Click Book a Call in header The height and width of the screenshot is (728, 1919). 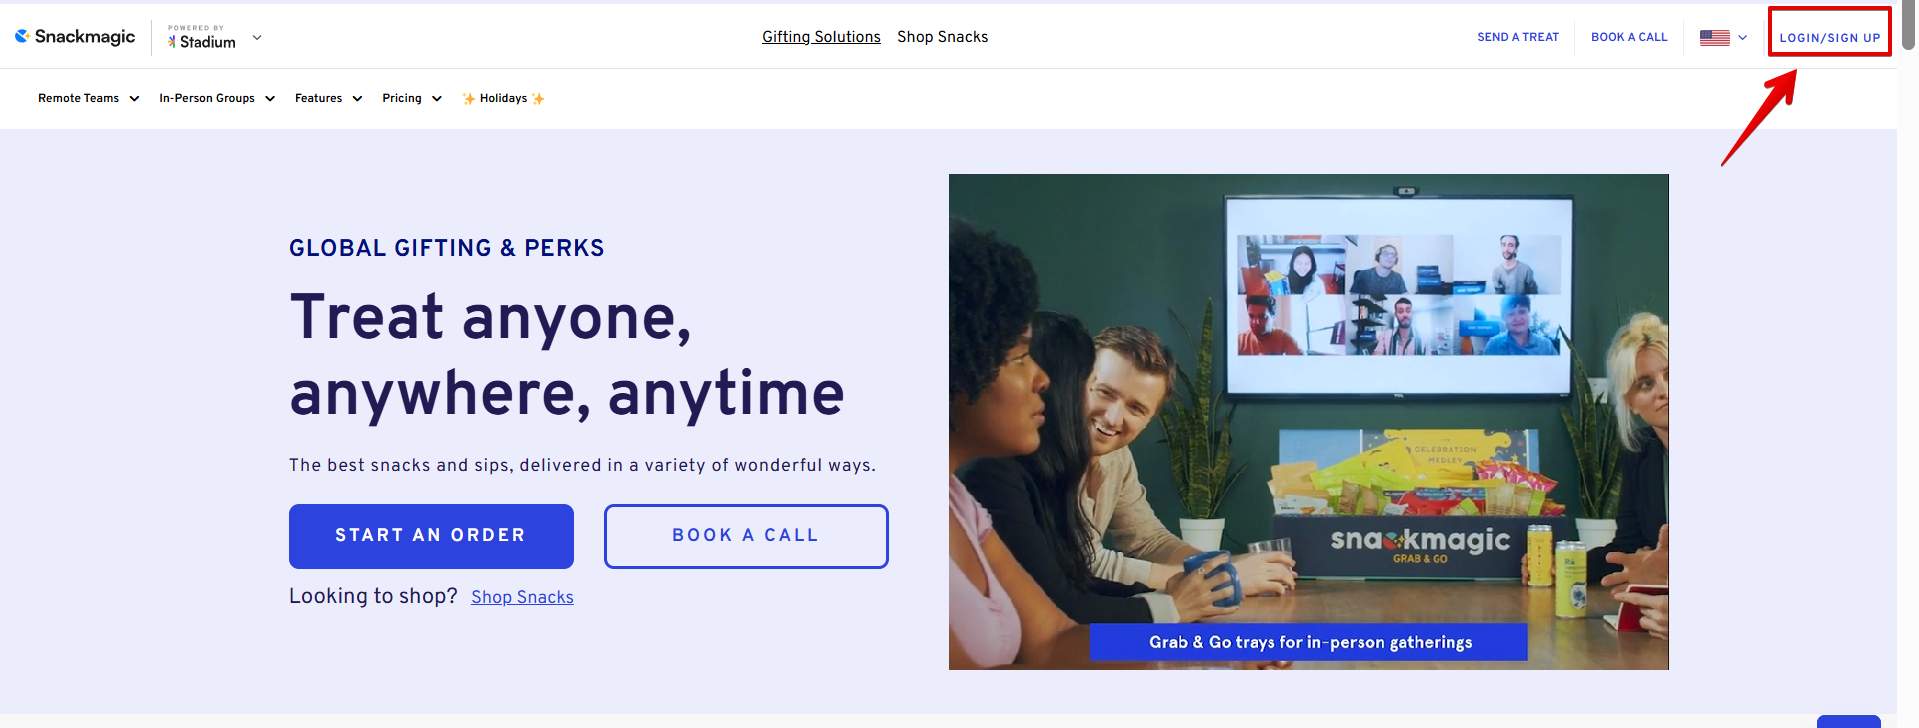click(x=1629, y=37)
